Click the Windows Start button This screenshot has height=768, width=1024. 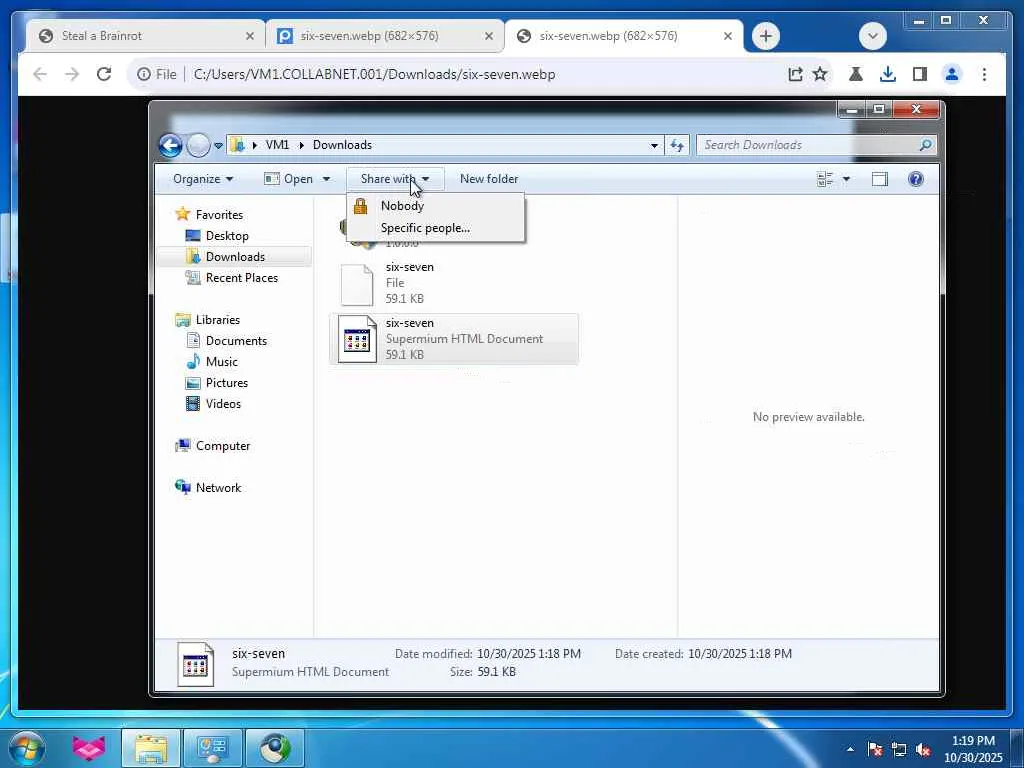point(27,748)
